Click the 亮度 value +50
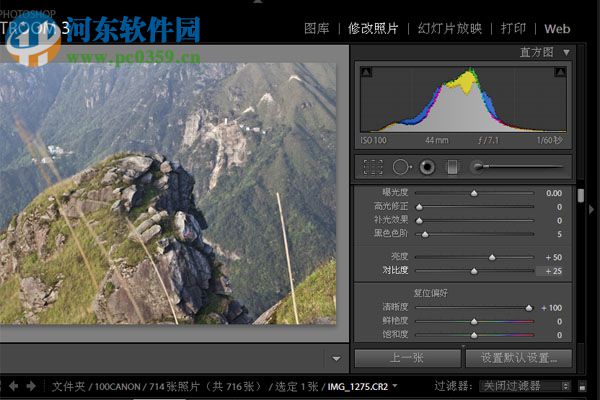Screen dimensions: 600x400 (553, 257)
